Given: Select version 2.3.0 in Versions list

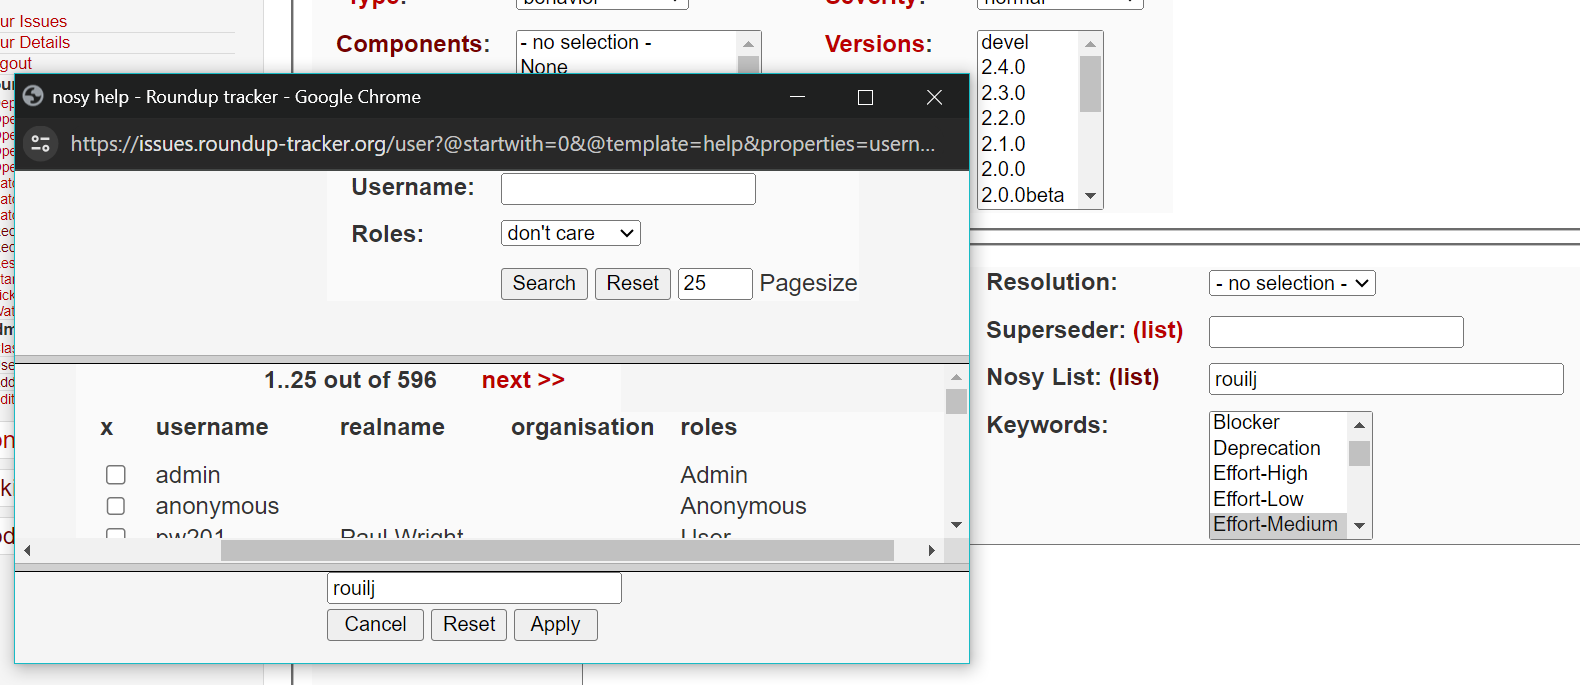Looking at the screenshot, I should click(1028, 93).
